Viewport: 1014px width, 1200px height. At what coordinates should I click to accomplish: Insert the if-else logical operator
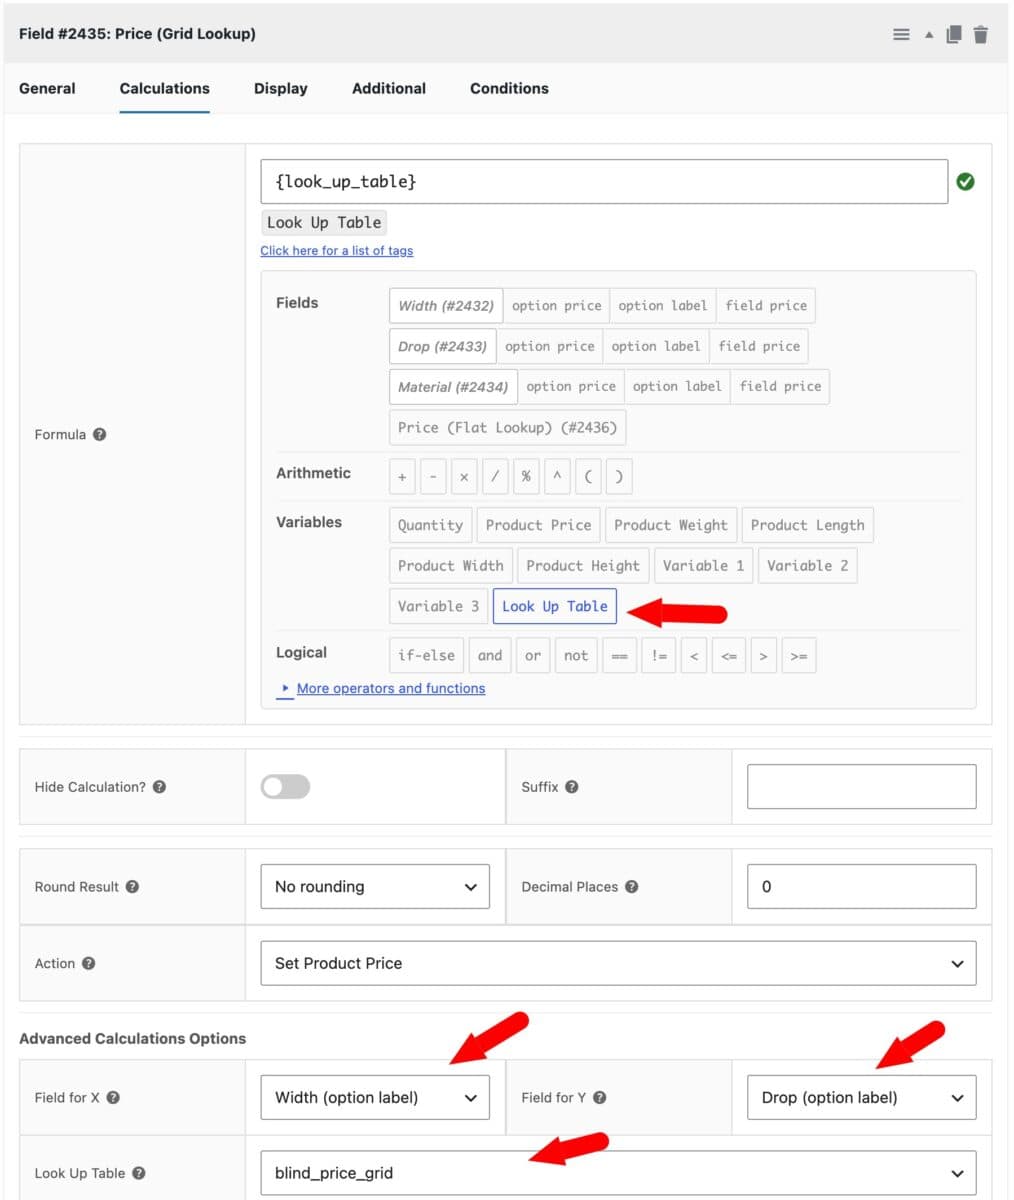[426, 656]
